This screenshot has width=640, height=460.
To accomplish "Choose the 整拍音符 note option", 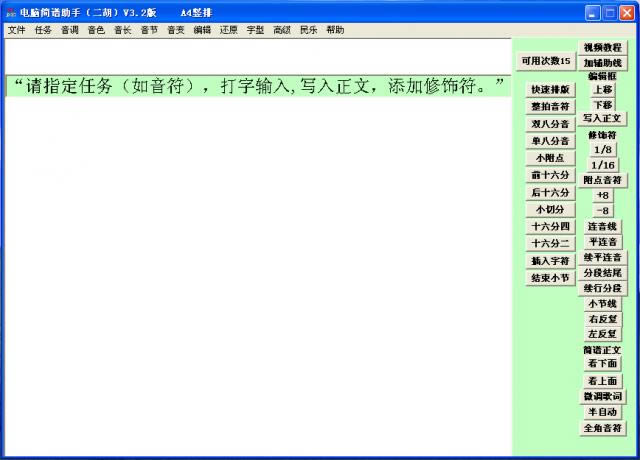I will coord(550,106).
